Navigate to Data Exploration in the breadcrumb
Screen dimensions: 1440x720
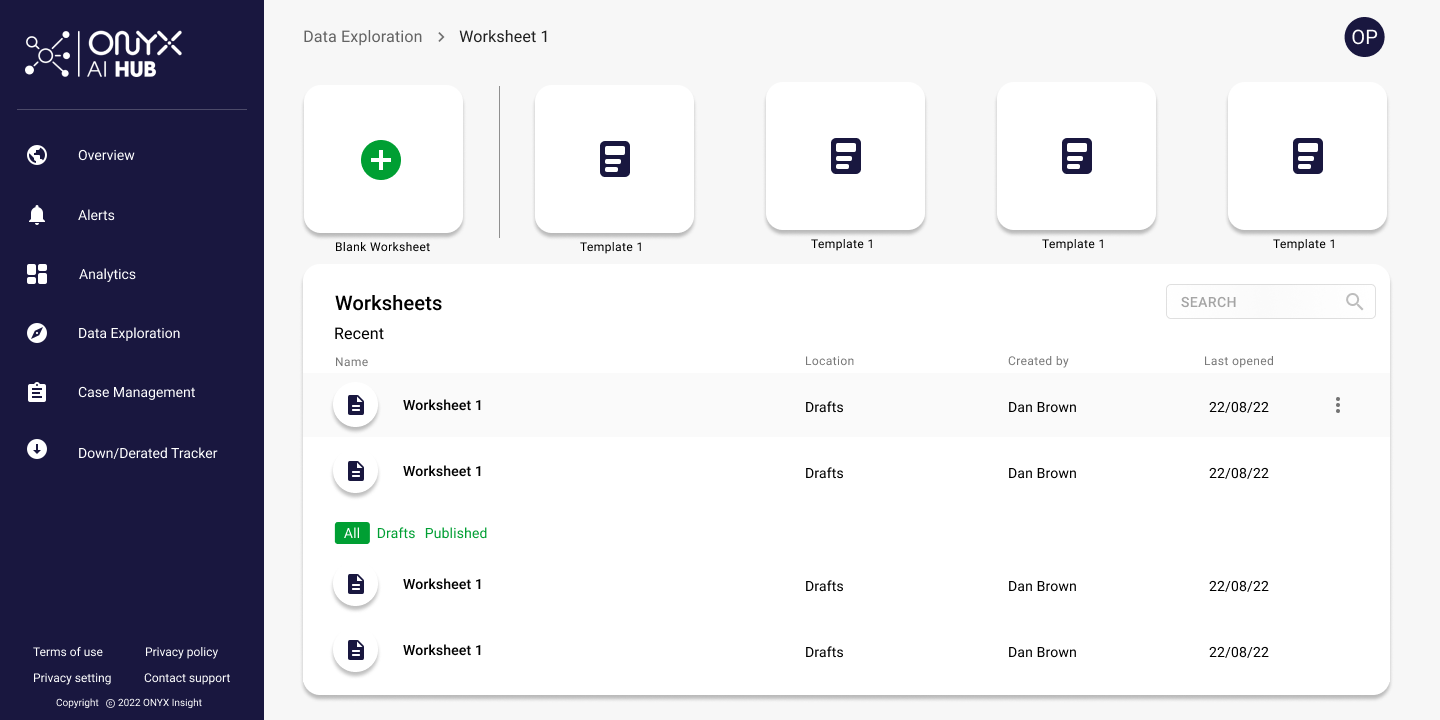tap(363, 37)
